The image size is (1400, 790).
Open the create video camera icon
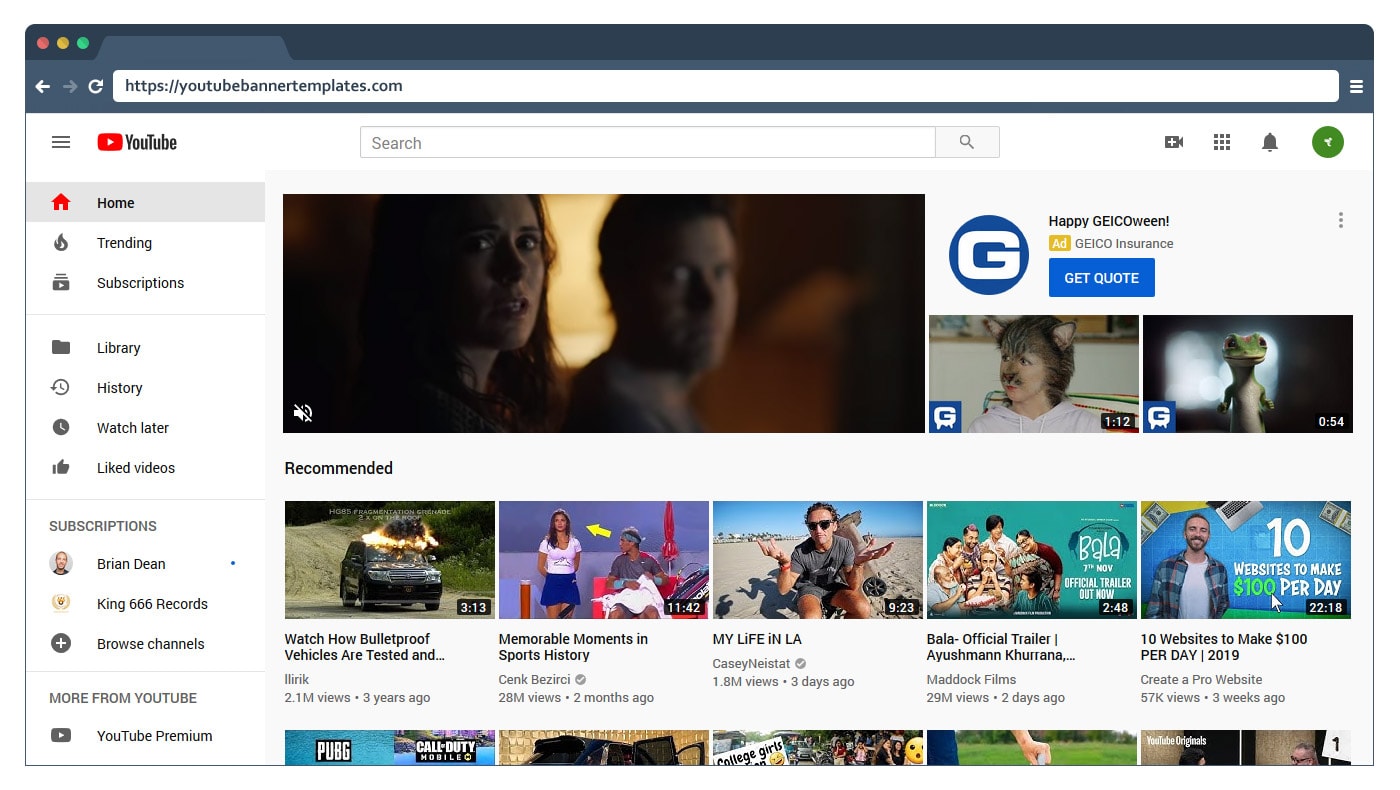[1174, 142]
